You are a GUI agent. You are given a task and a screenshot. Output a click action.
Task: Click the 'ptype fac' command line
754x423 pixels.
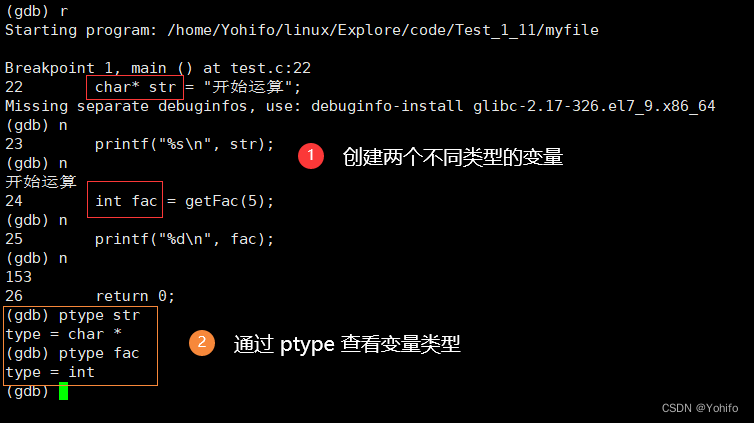pos(72,353)
